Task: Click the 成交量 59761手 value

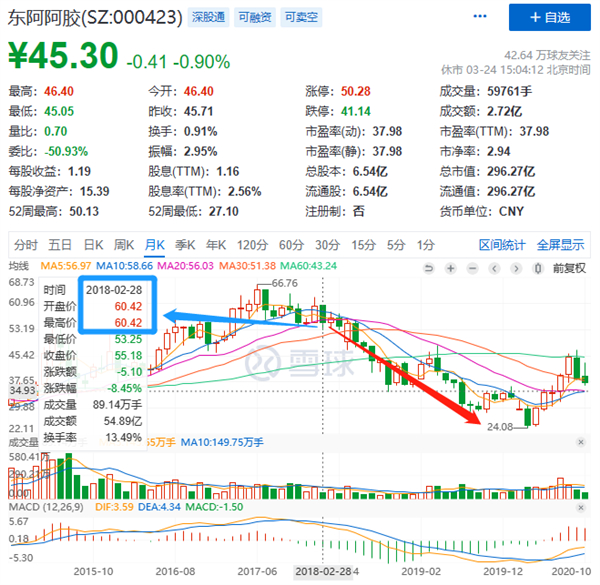Action: (509, 91)
